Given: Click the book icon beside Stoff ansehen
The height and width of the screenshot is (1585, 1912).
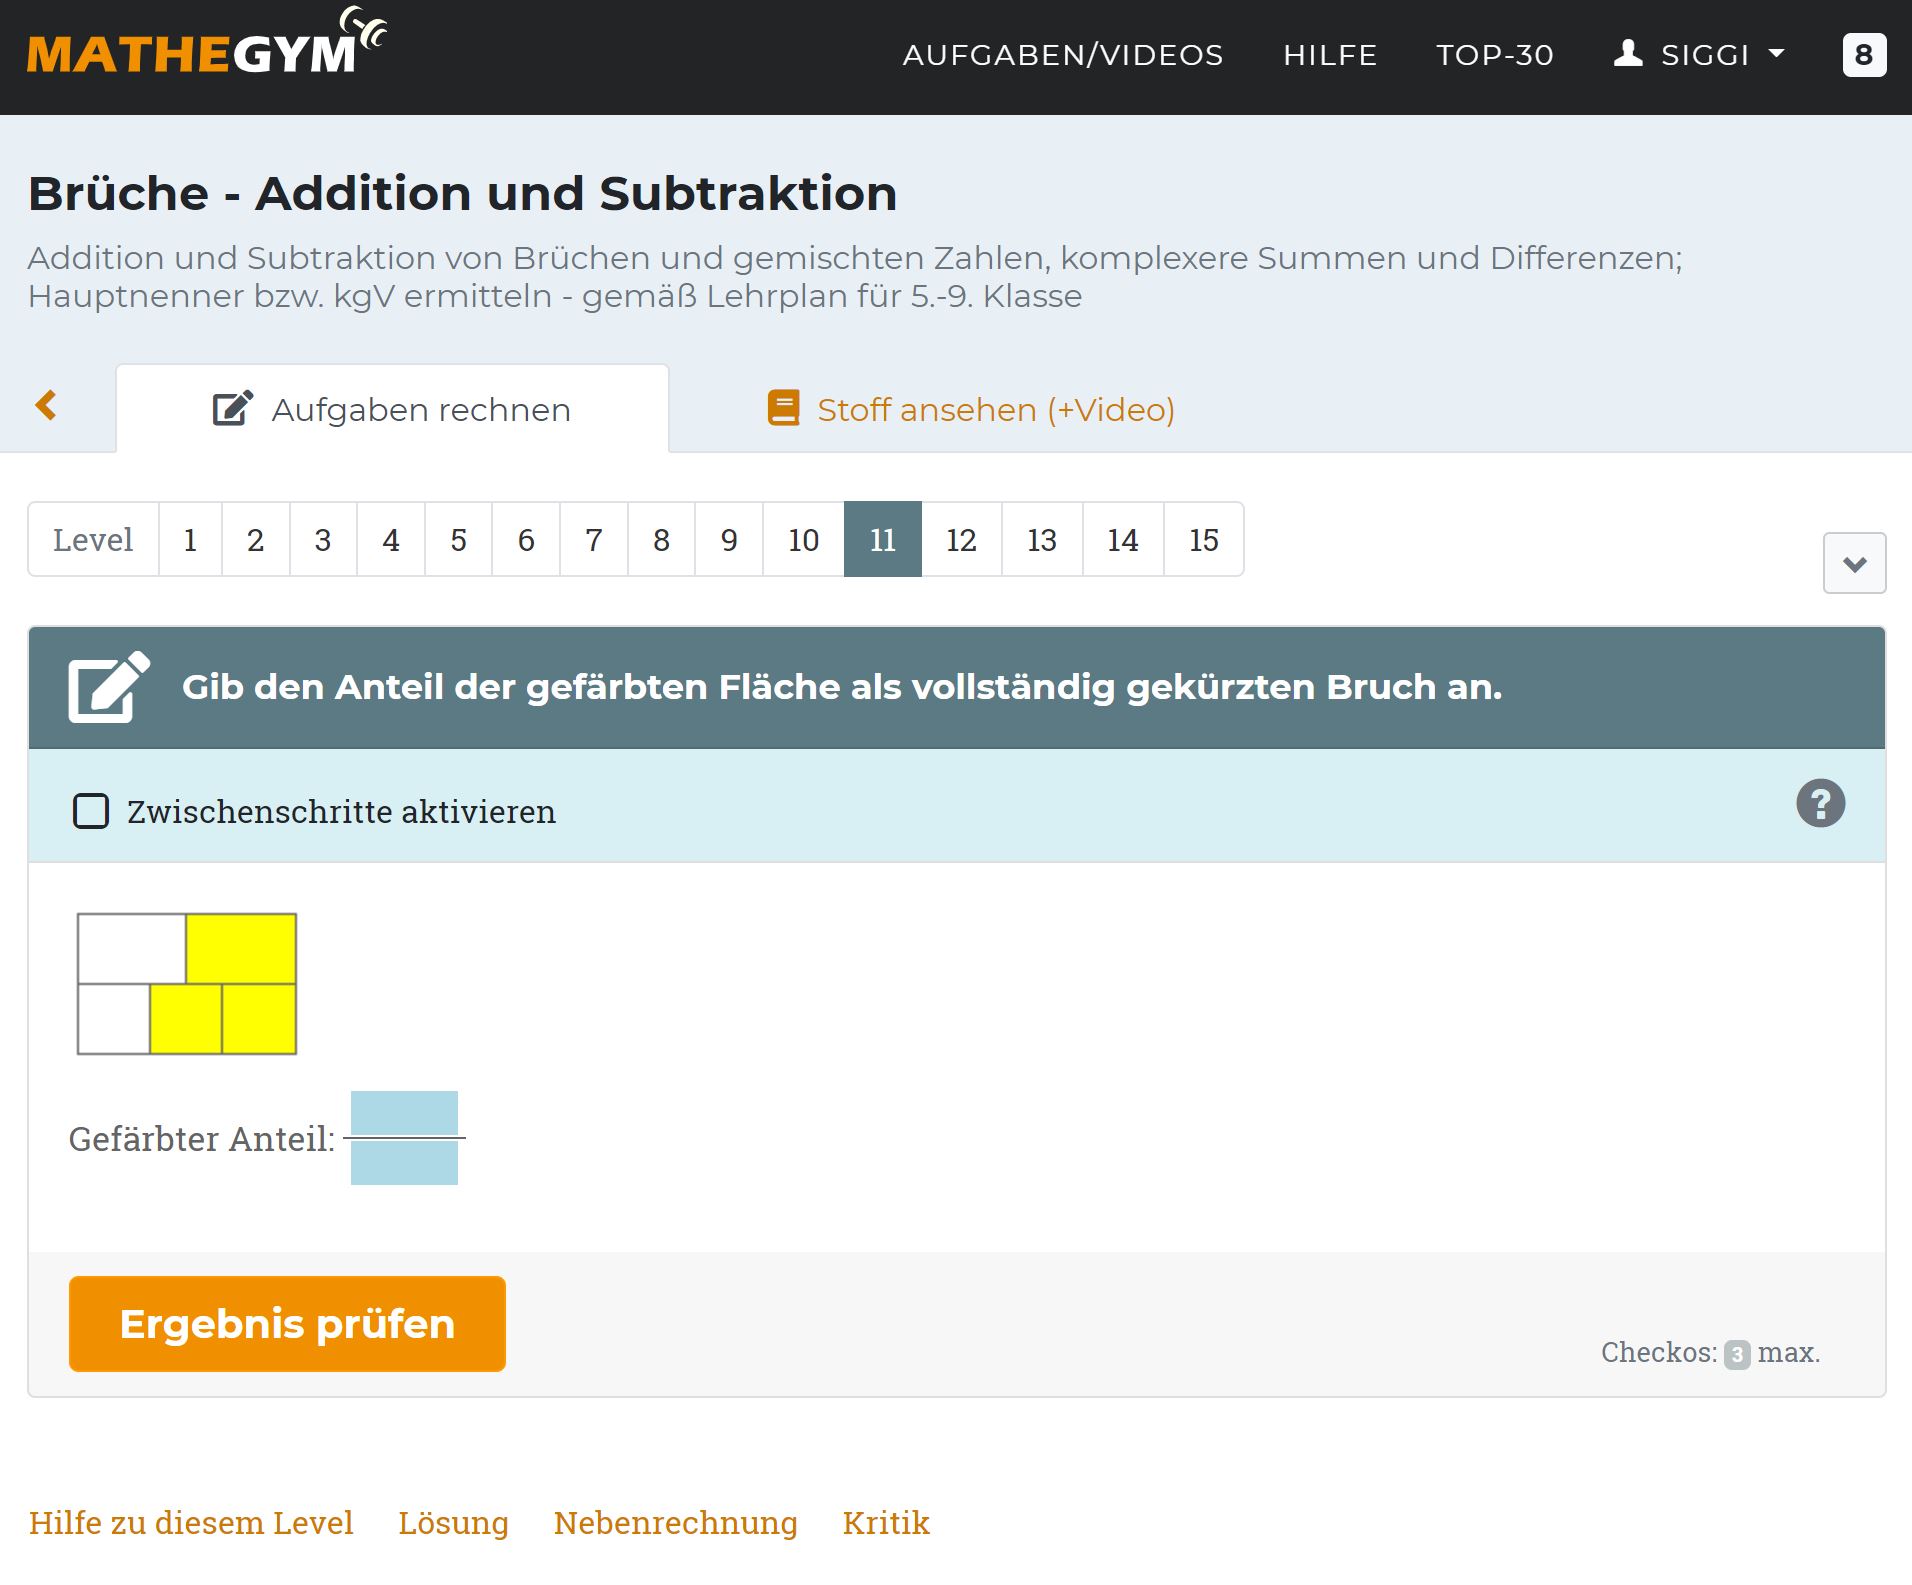Looking at the screenshot, I should pos(783,409).
